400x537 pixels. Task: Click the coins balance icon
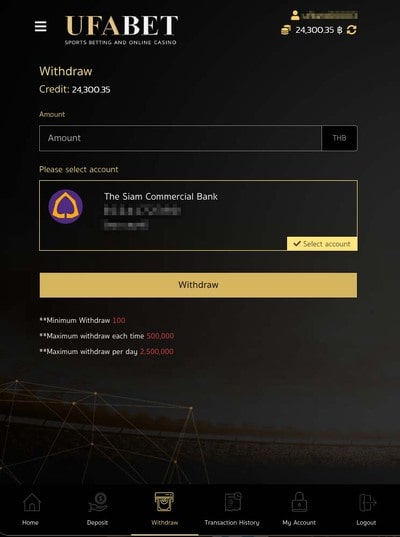coord(286,30)
